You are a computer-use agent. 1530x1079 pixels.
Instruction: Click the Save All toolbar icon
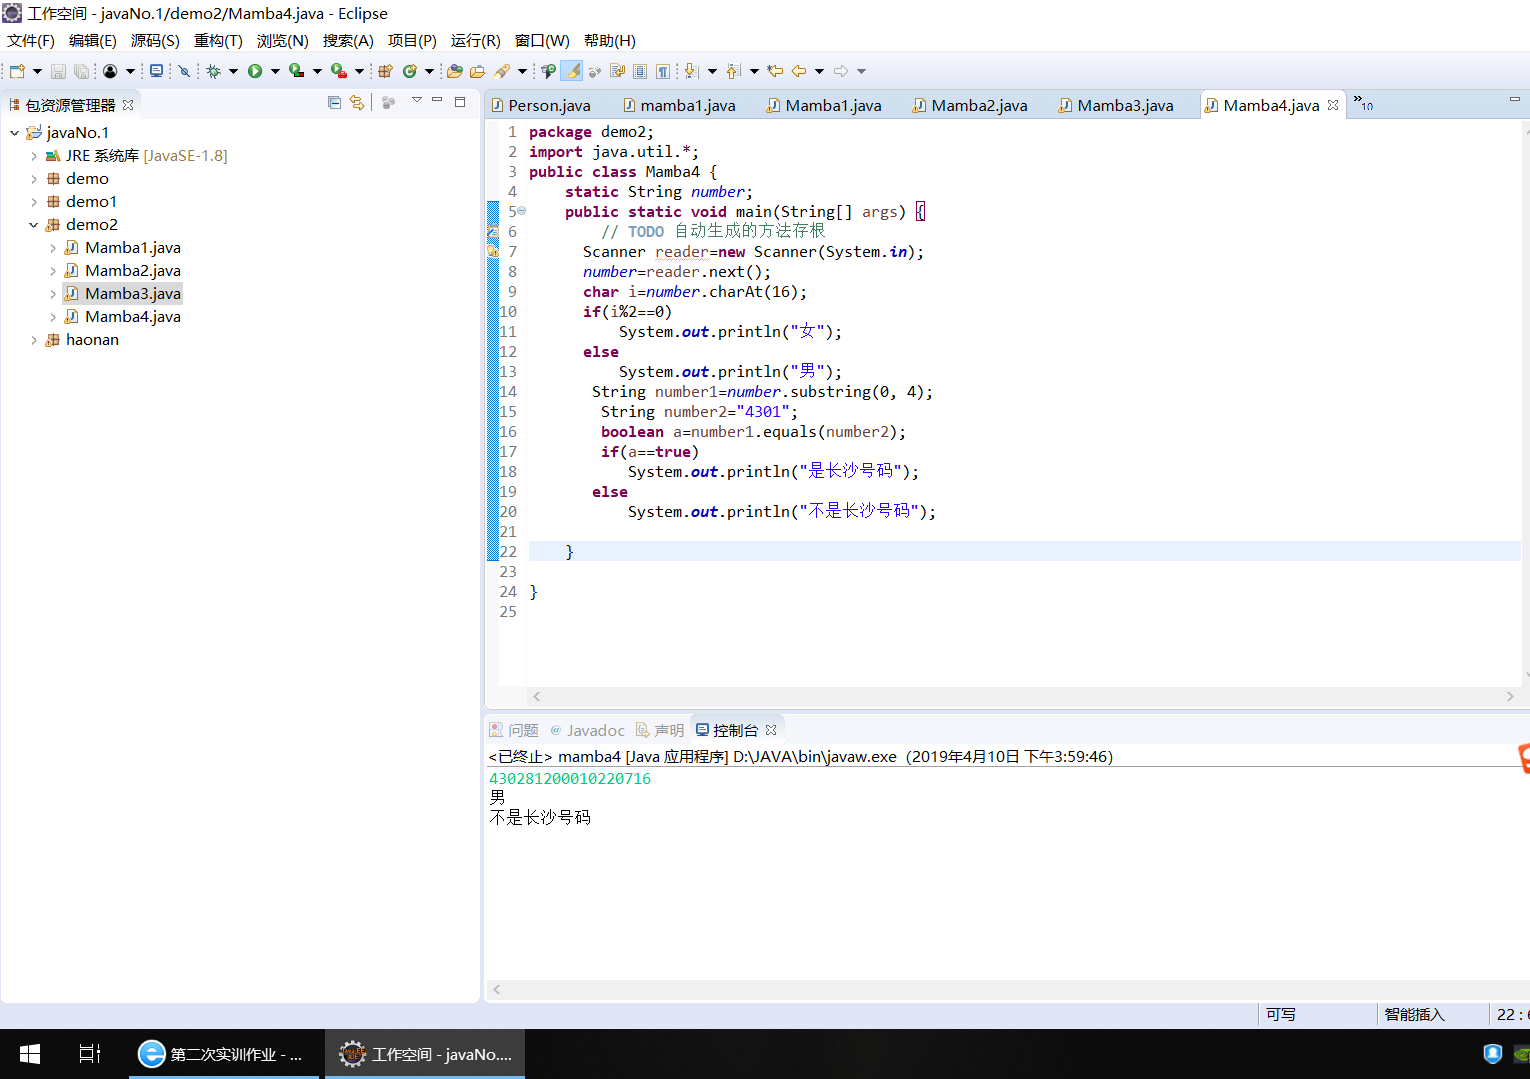(x=81, y=71)
